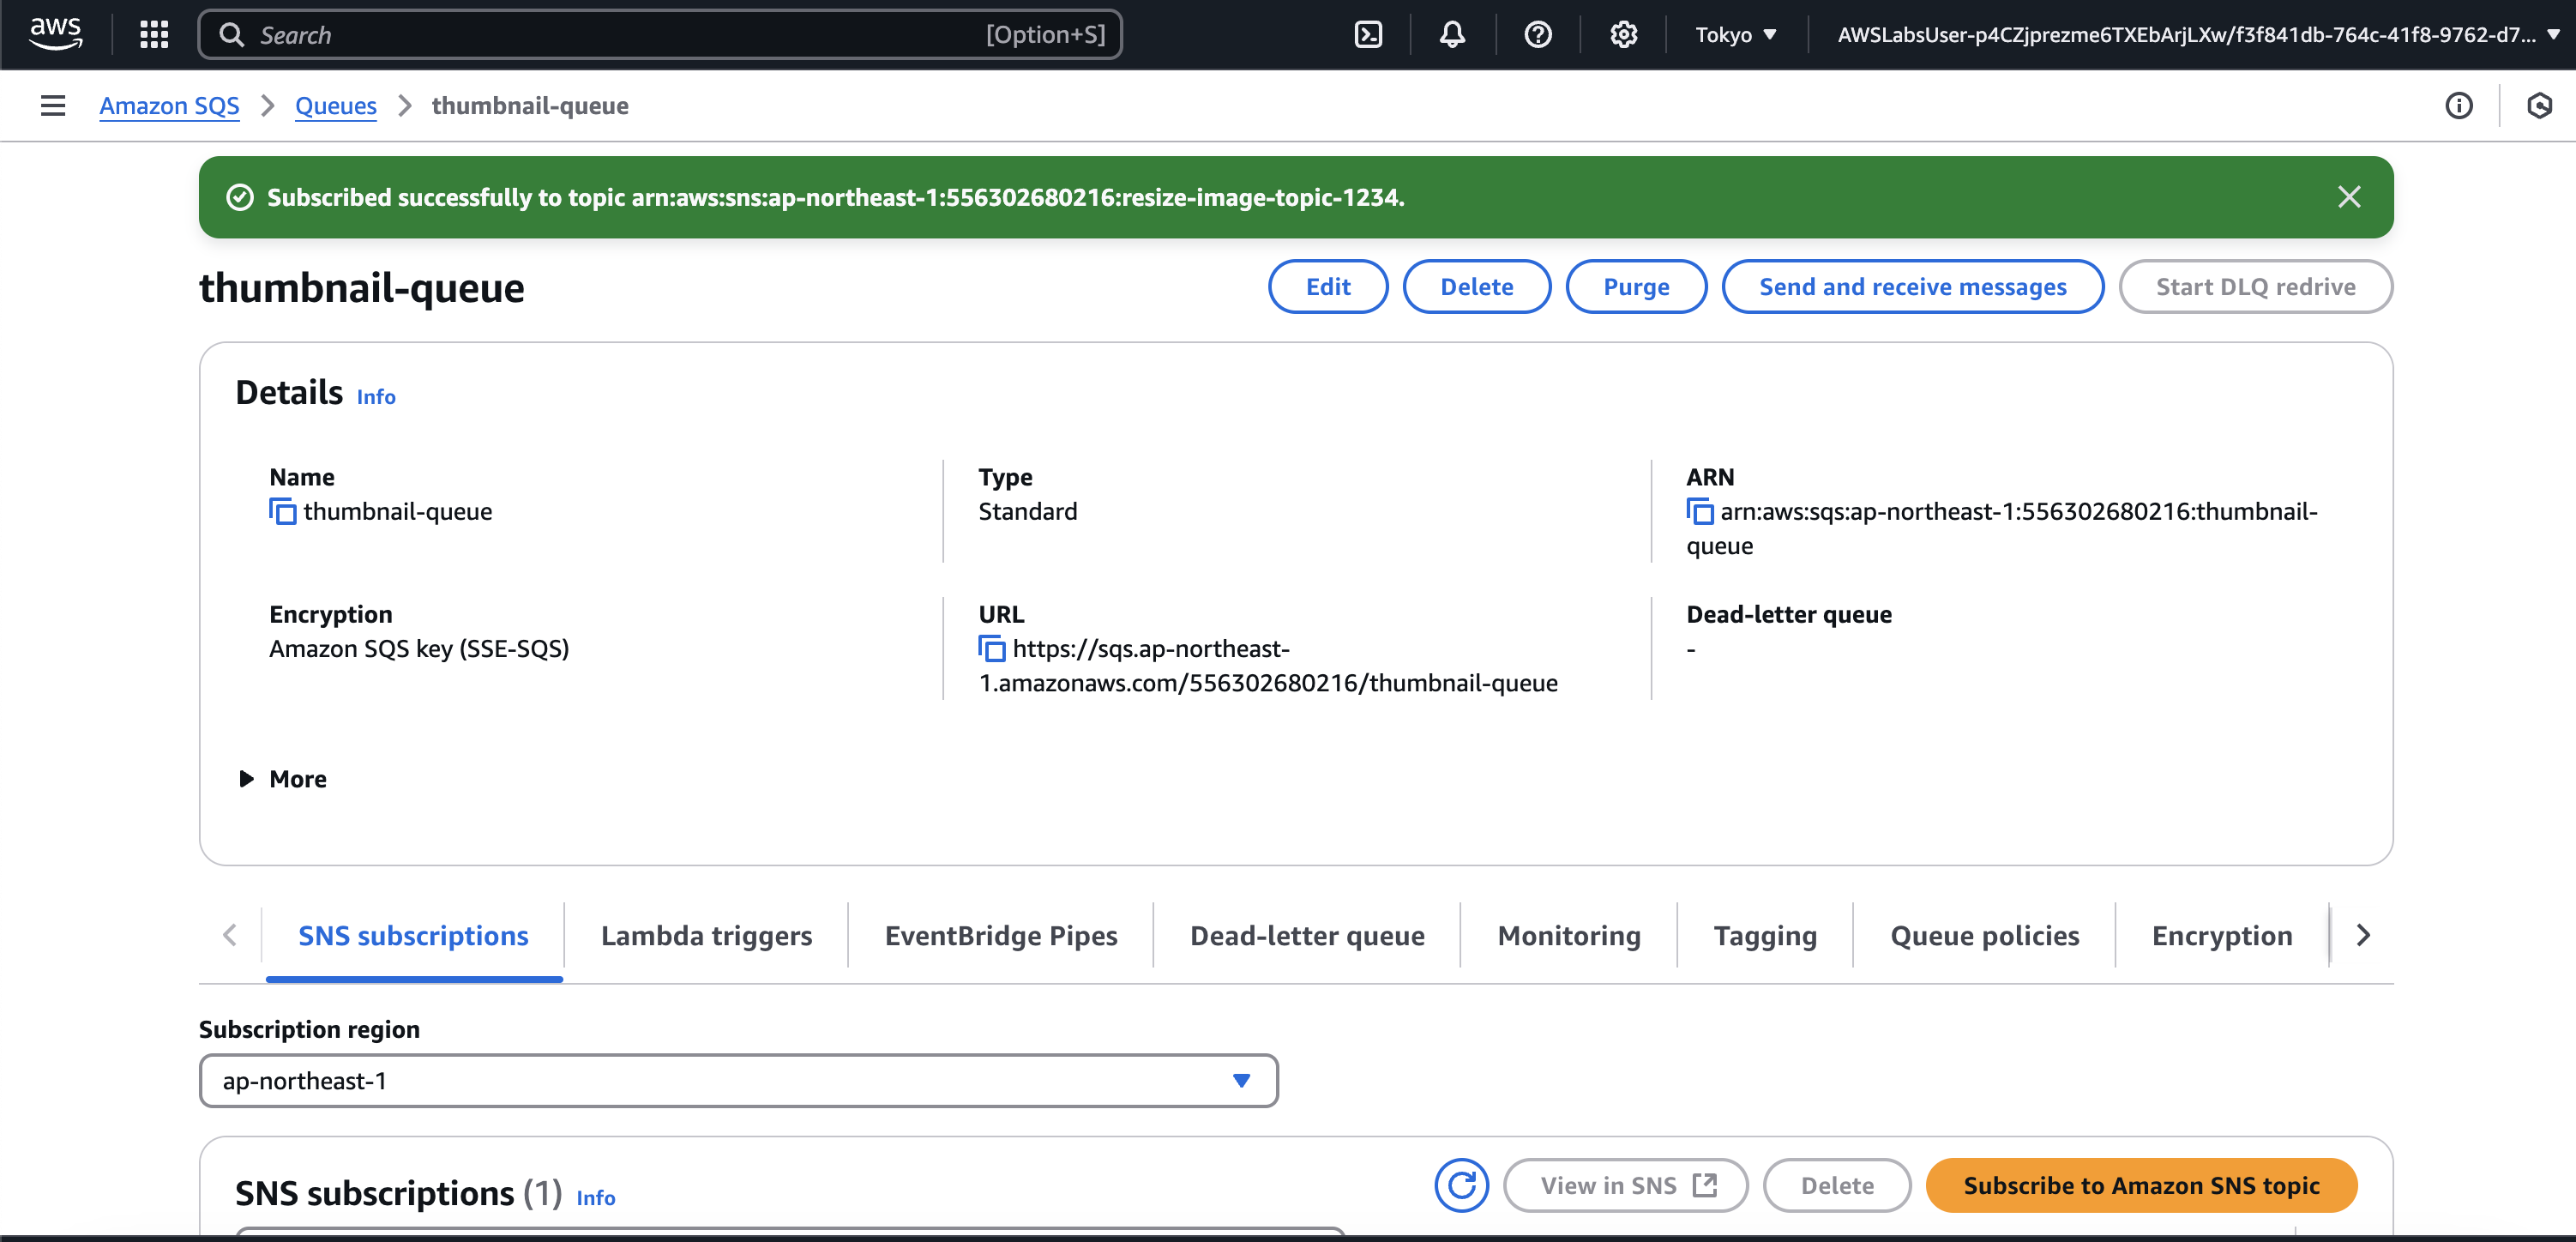Open the AWS console home logo
This screenshot has width=2576, height=1242.
point(55,34)
